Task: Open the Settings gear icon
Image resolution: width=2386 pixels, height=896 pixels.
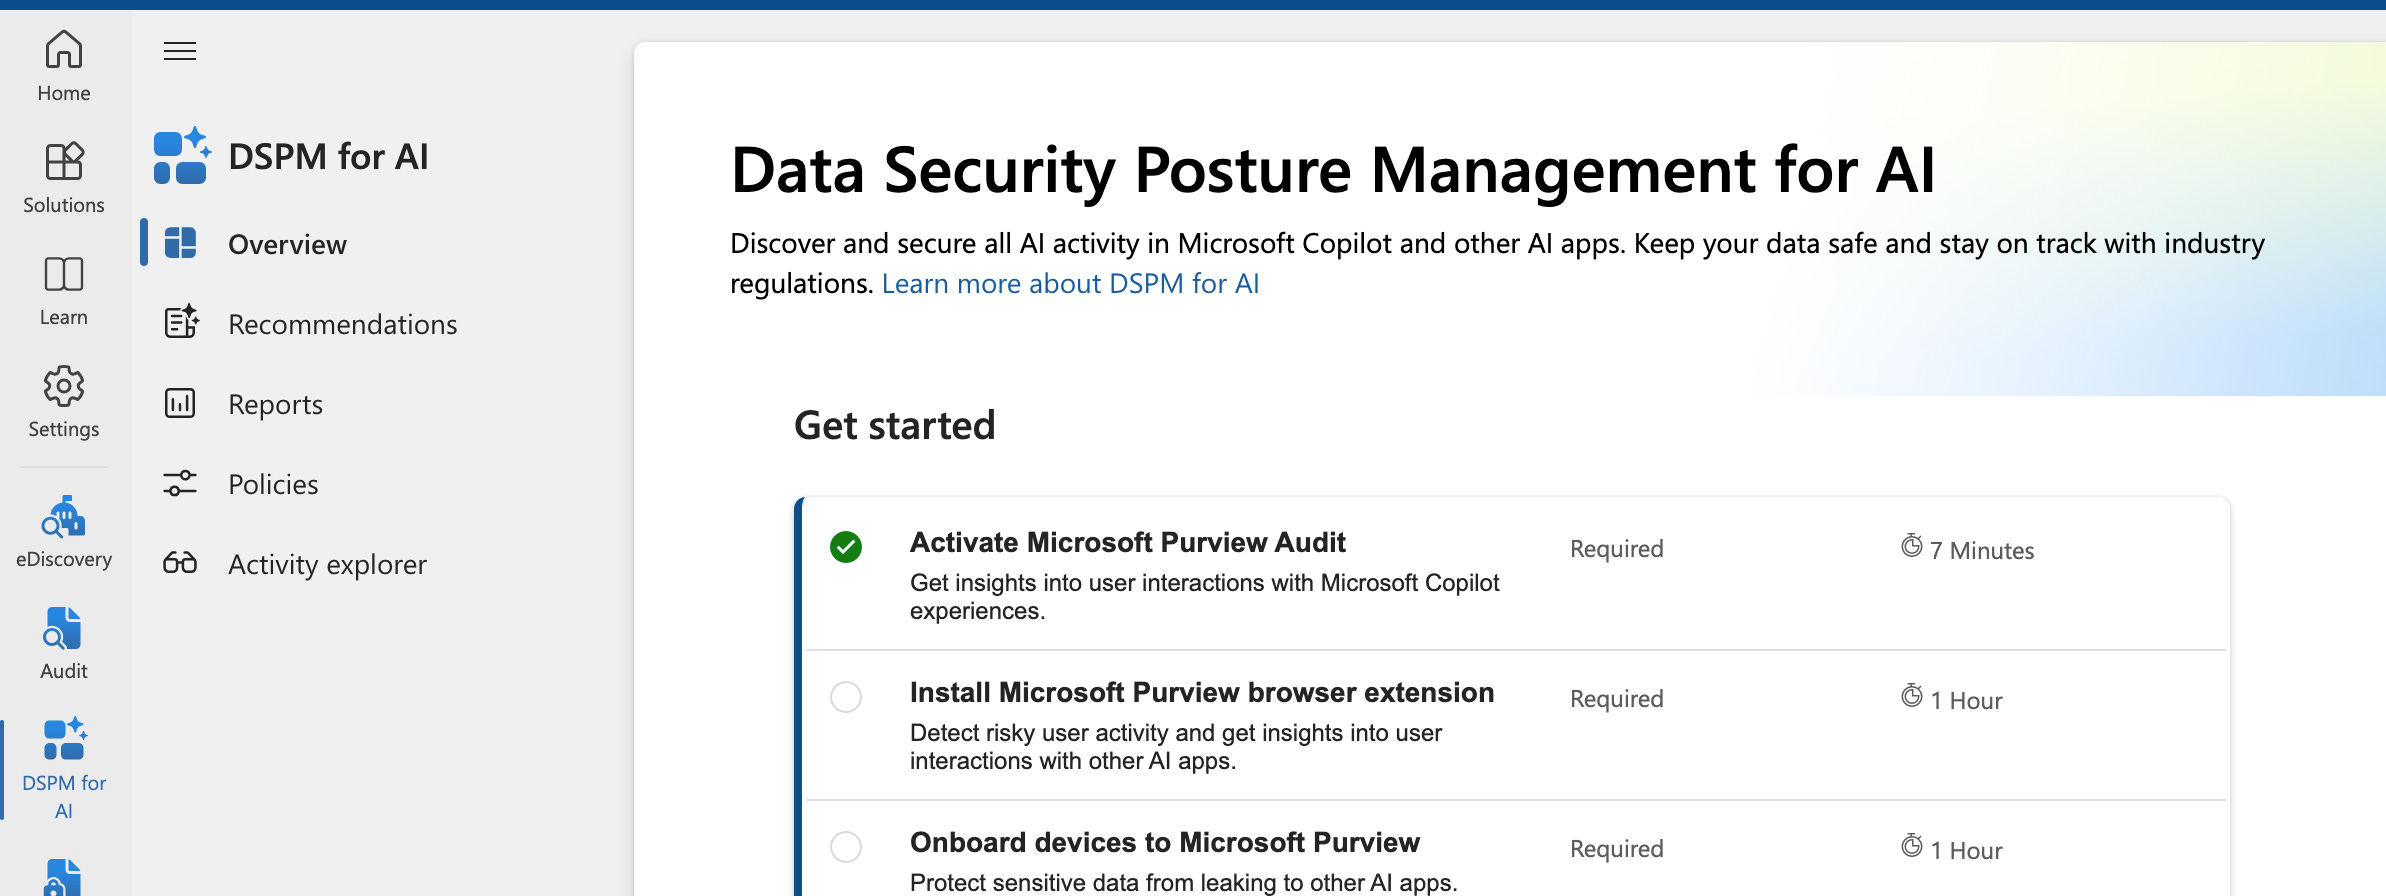Action: click(x=64, y=386)
